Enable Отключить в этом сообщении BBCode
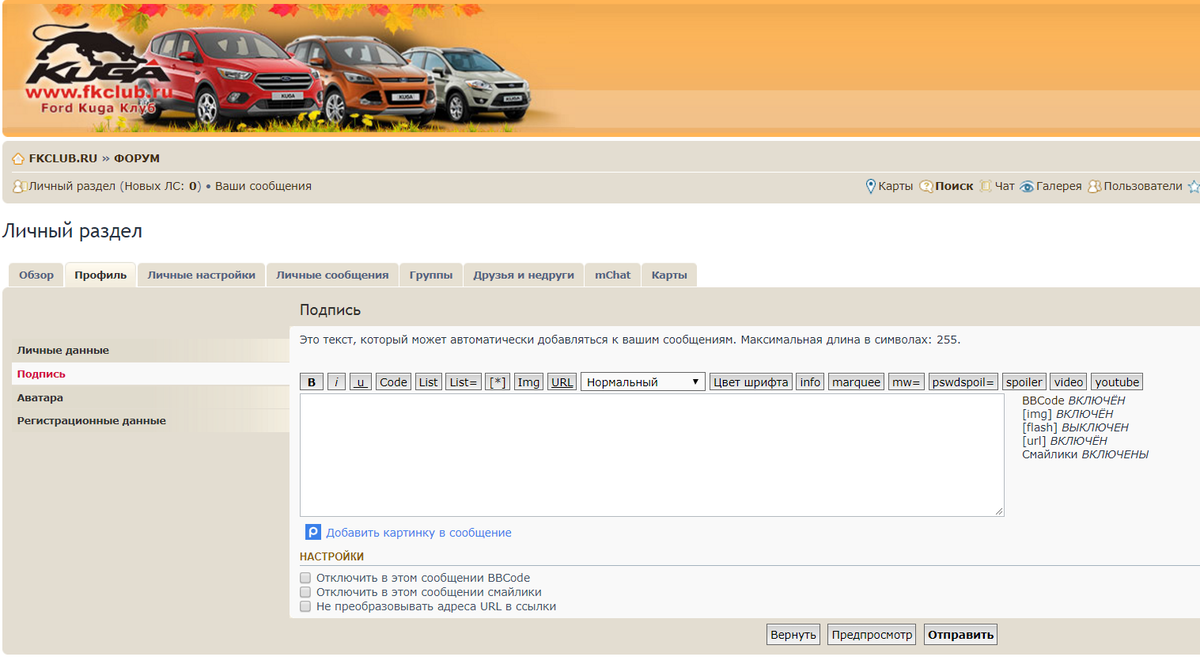 point(306,578)
